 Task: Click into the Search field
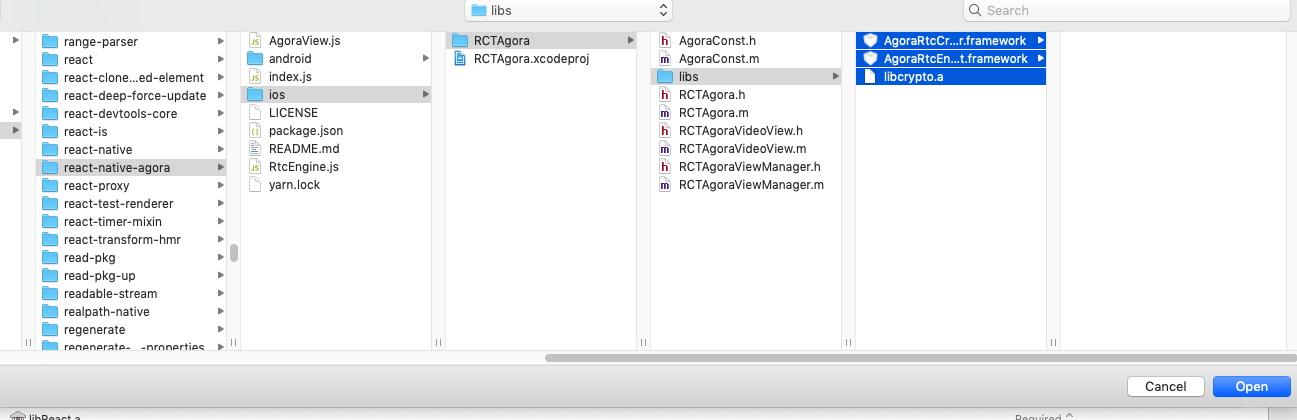click(x=1126, y=10)
